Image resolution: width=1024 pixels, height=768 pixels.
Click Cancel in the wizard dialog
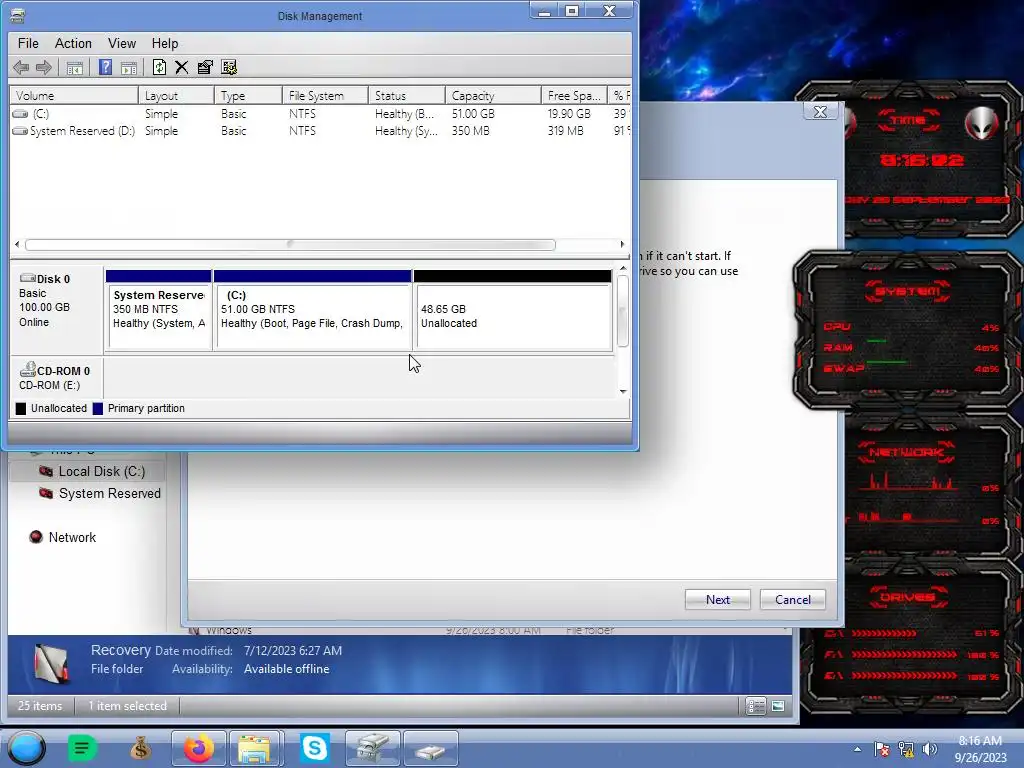pyautogui.click(x=793, y=600)
